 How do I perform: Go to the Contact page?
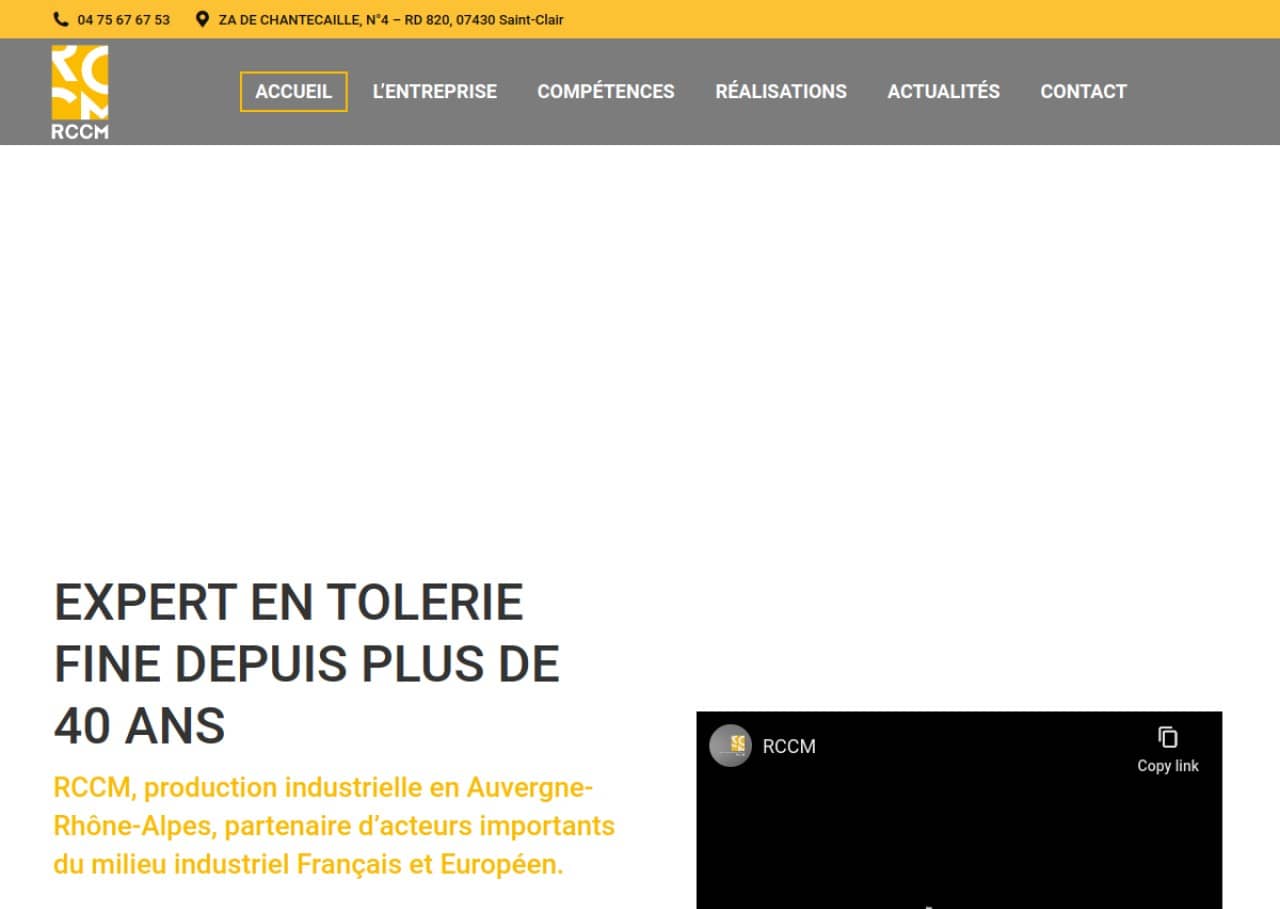tap(1083, 91)
